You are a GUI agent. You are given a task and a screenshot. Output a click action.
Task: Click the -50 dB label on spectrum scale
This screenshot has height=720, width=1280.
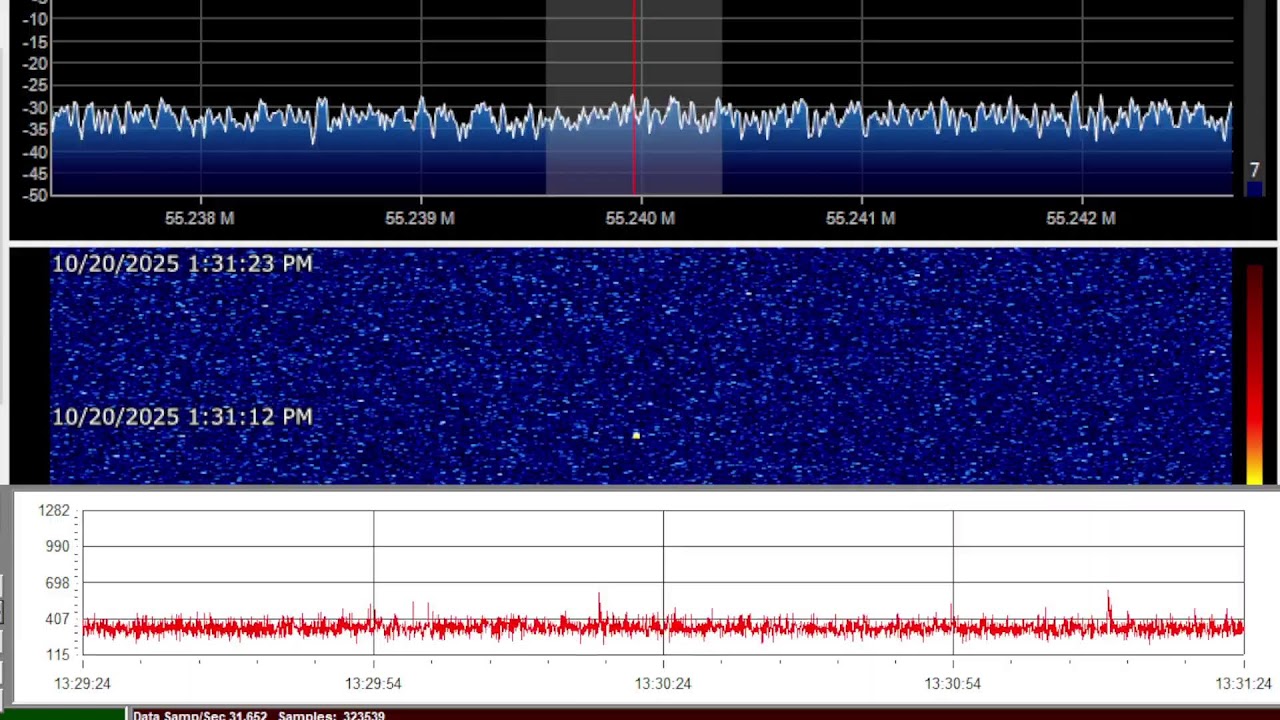pyautogui.click(x=35, y=195)
